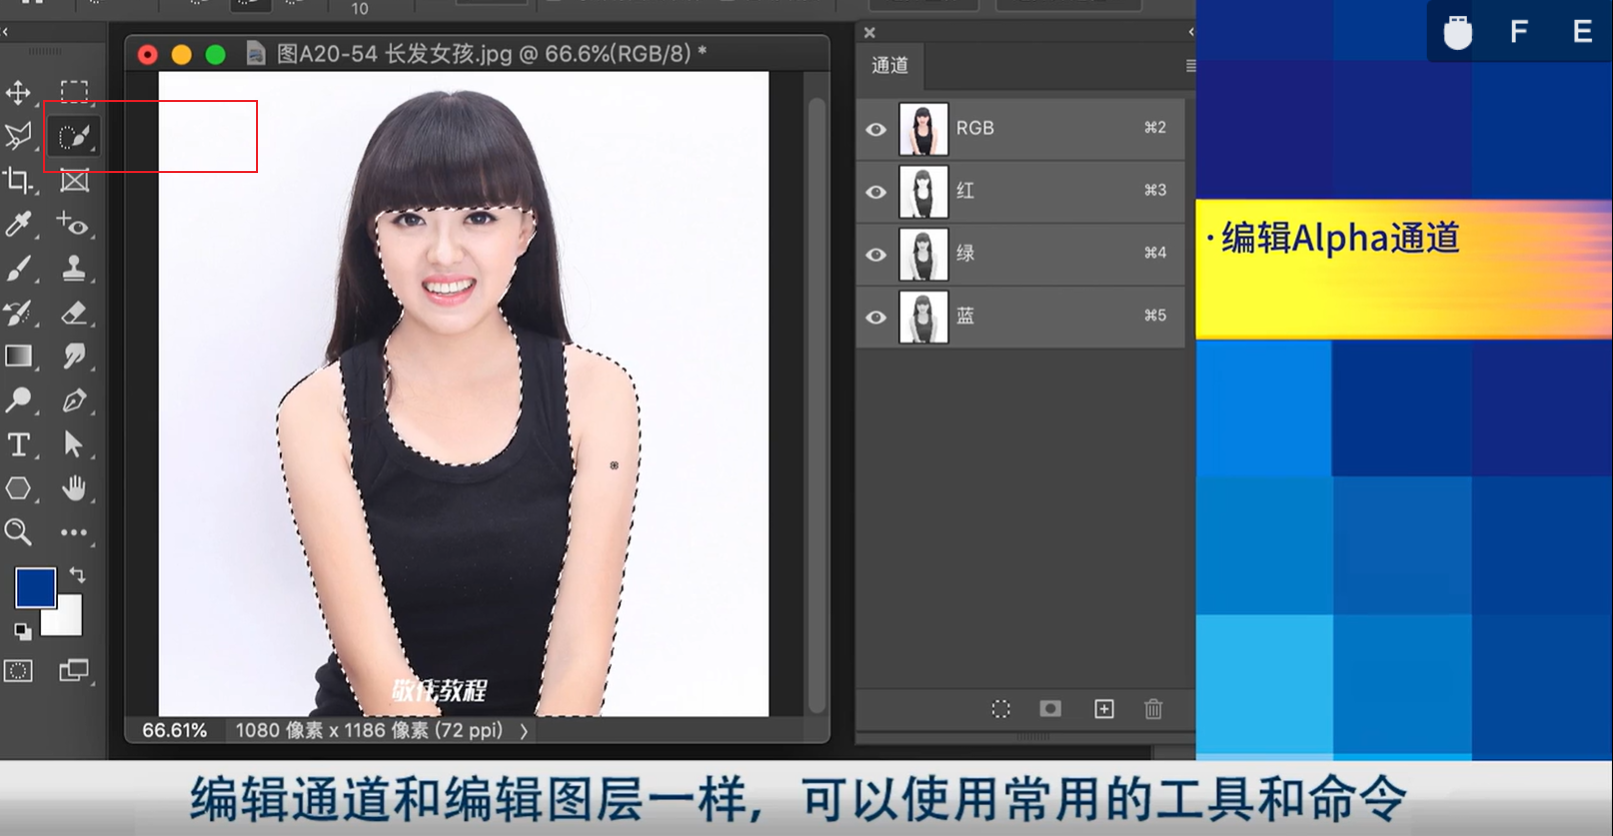Open the Edit Toolbar three-dots menu
The height and width of the screenshot is (836, 1613).
point(74,533)
